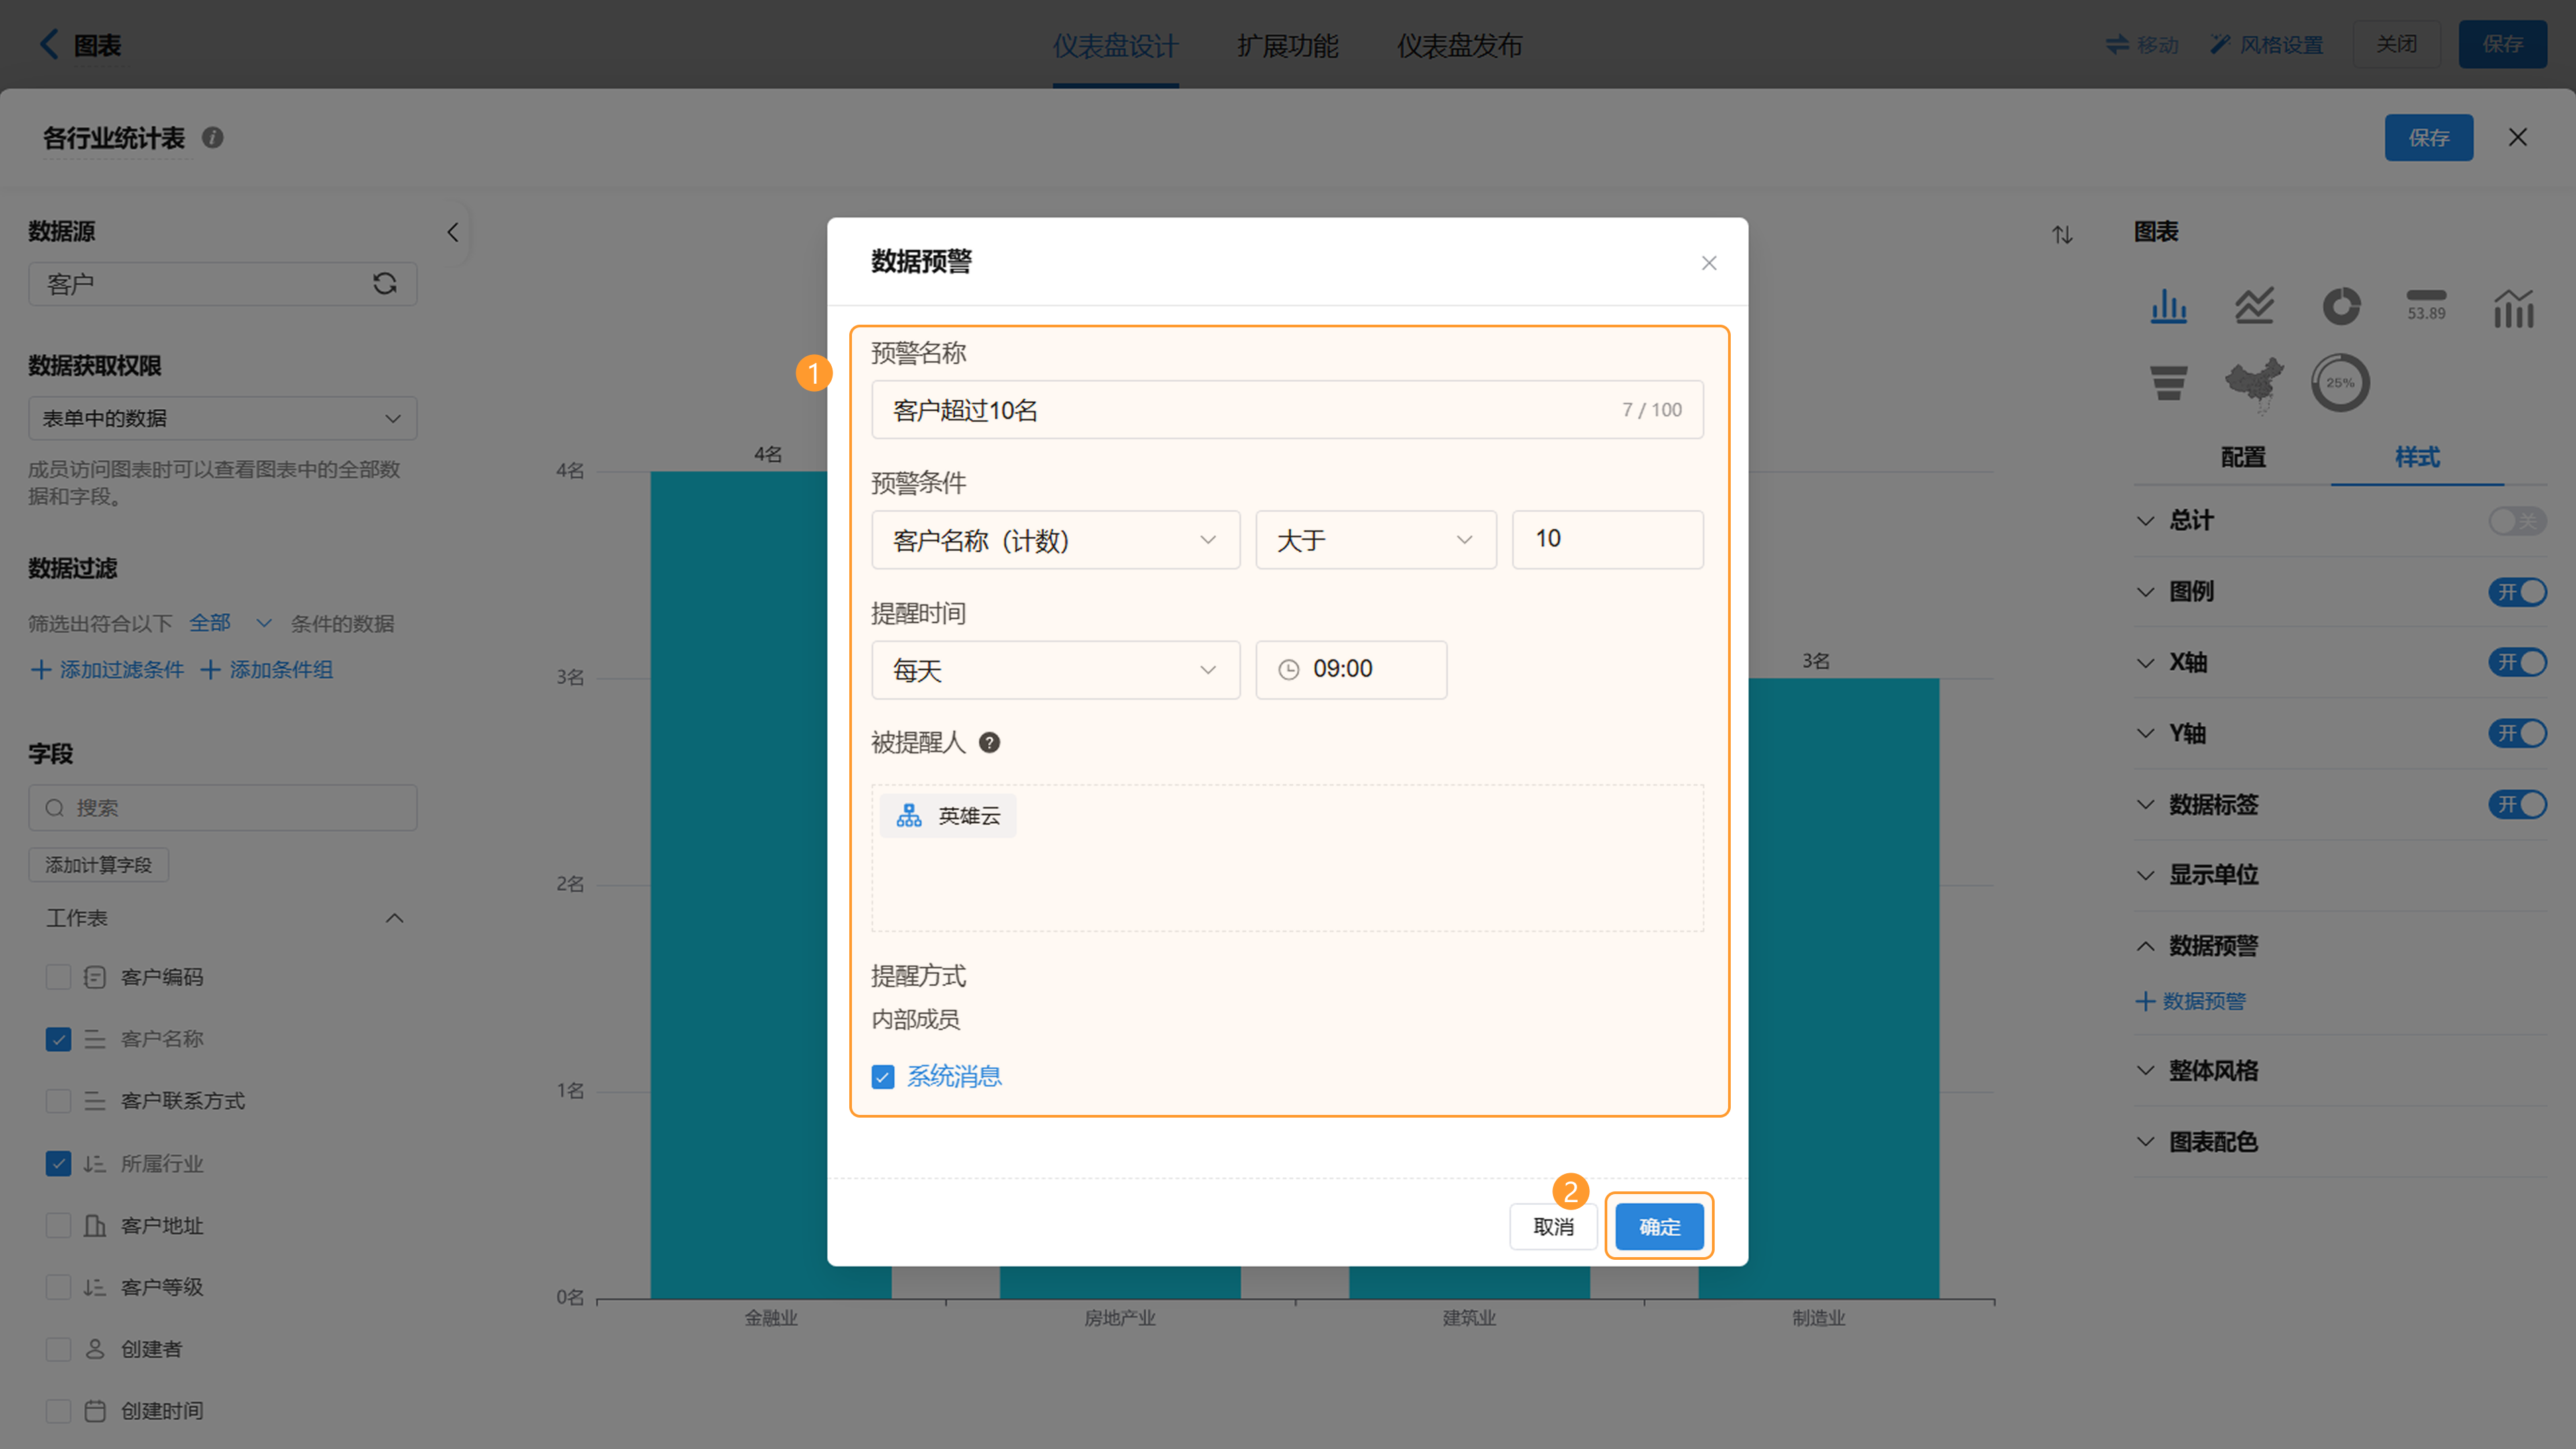Click the 英雄云 organization tag

tap(948, 816)
